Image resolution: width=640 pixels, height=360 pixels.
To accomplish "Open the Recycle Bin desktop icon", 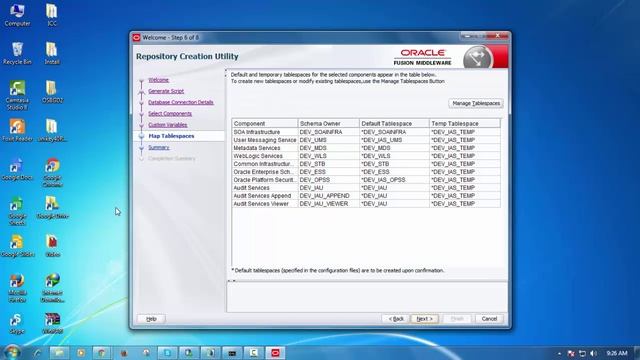I will (x=17, y=53).
